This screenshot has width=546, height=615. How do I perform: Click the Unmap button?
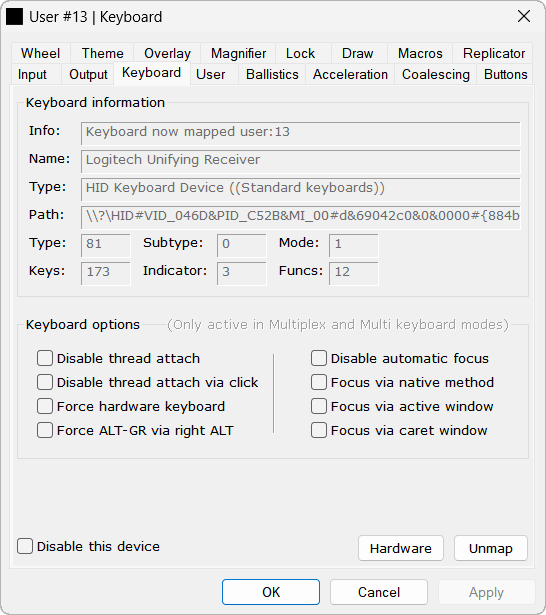491,548
